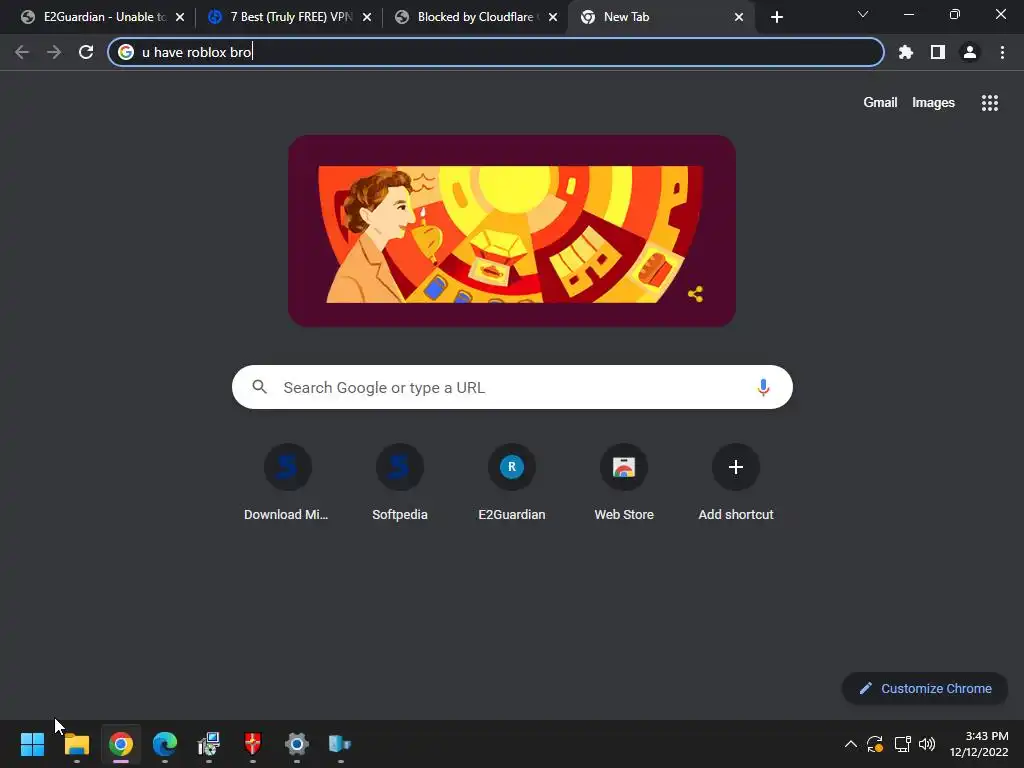1024x768 pixels.
Task: Click the browser forward arrow
Action: (54, 52)
